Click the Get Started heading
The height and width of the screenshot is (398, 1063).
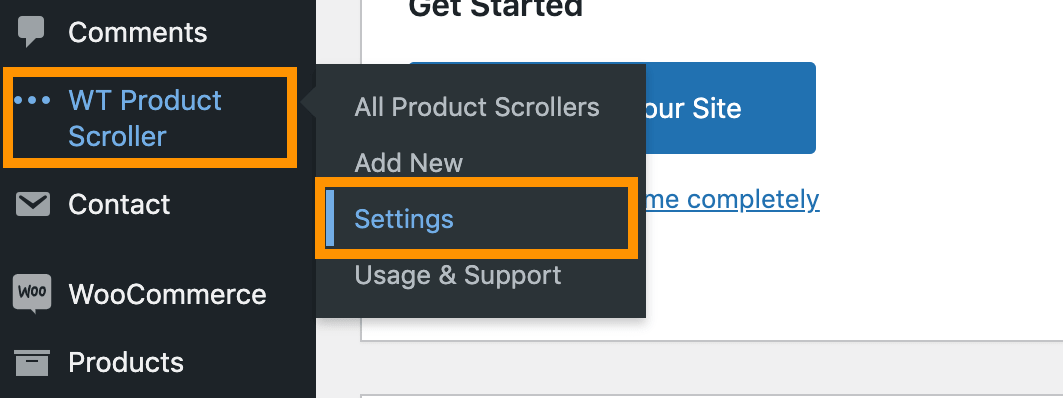(496, 8)
